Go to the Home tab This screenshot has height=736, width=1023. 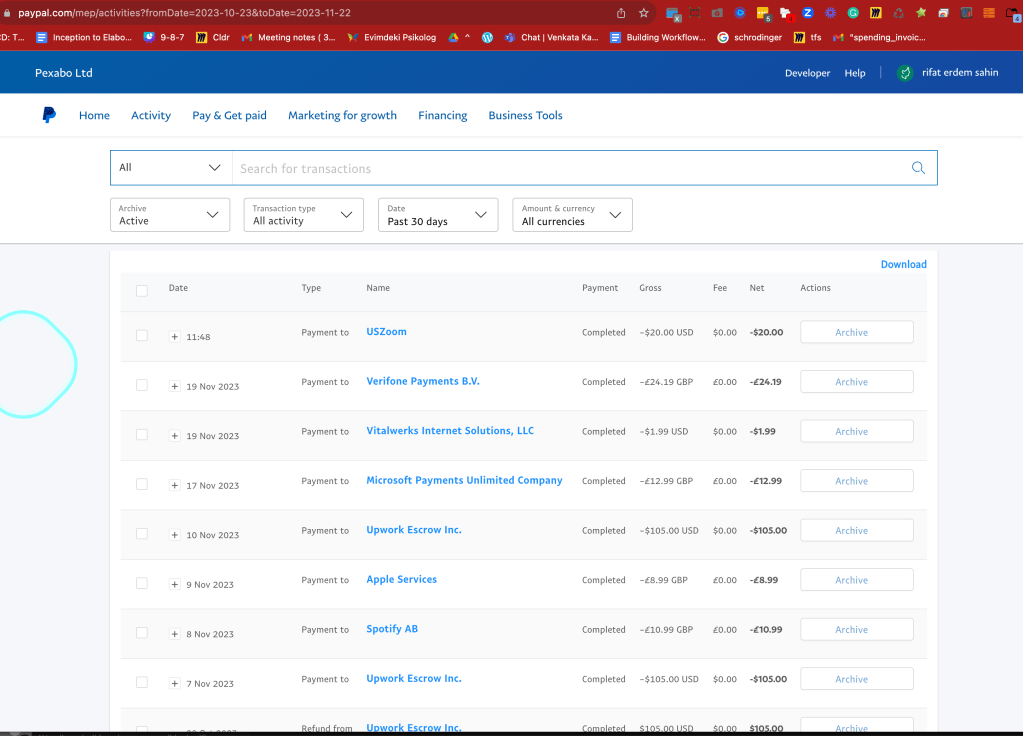pos(94,115)
